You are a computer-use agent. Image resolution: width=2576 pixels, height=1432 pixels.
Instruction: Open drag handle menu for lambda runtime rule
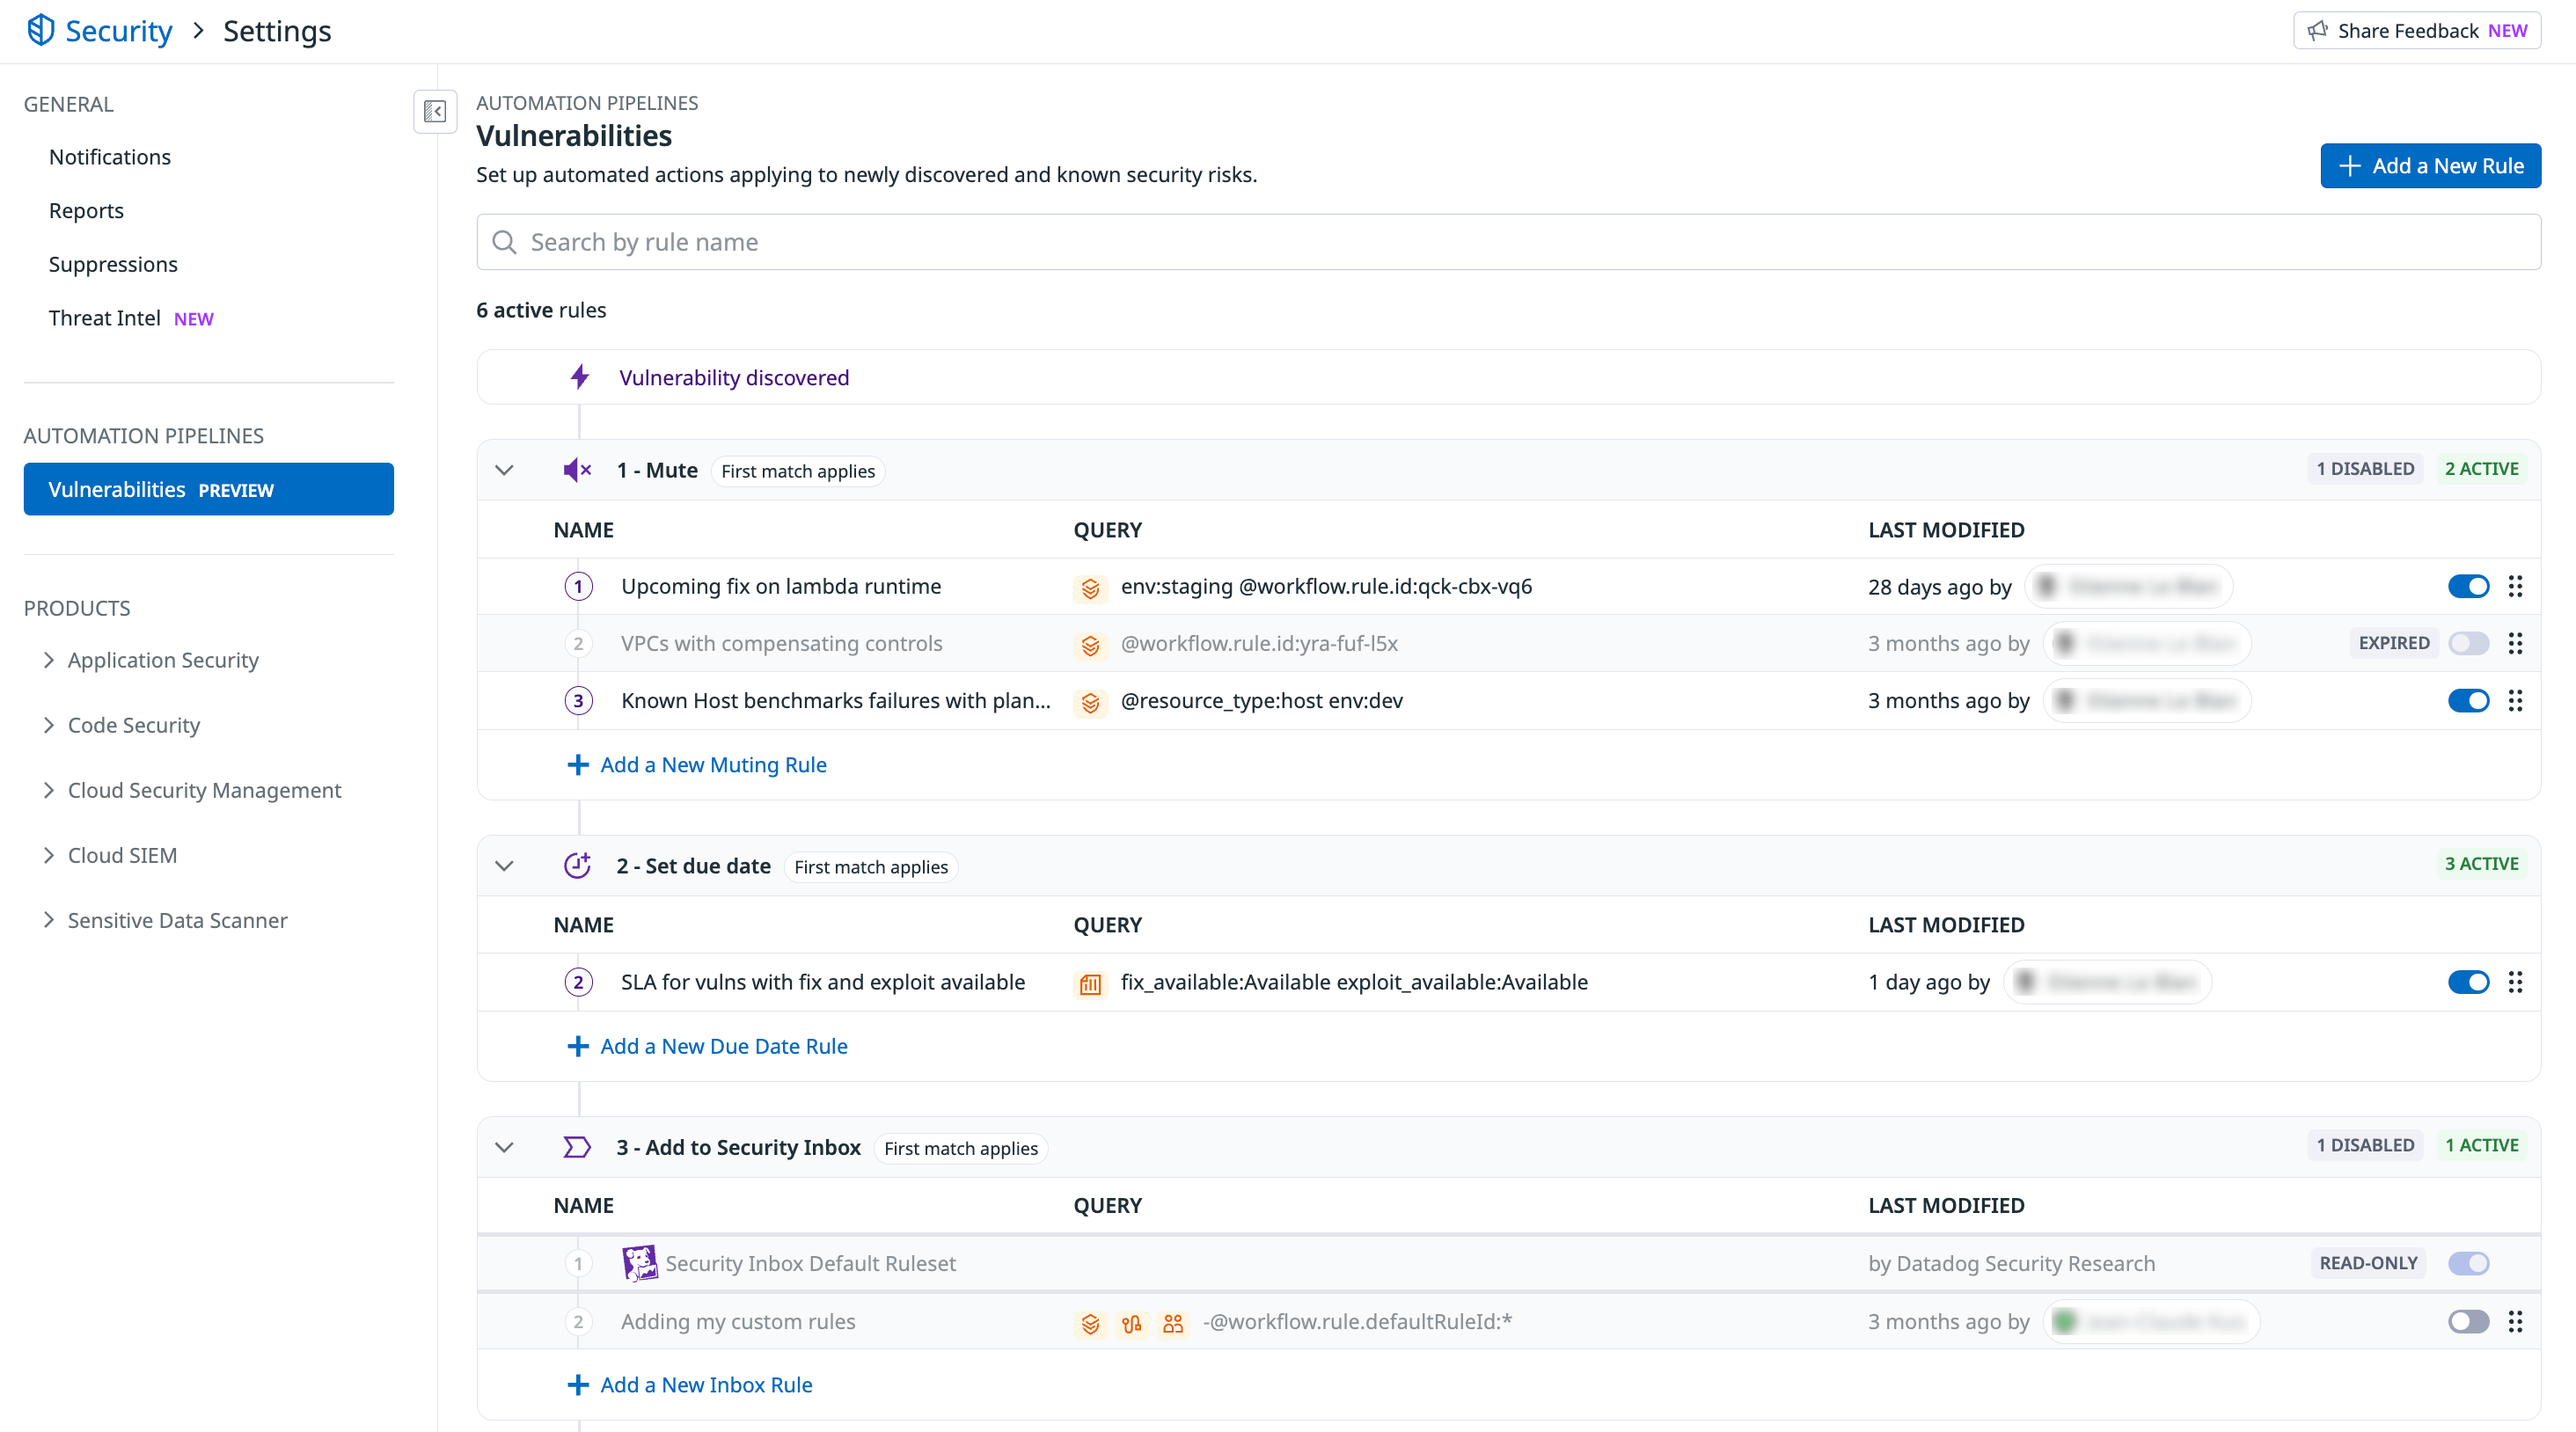(2515, 586)
